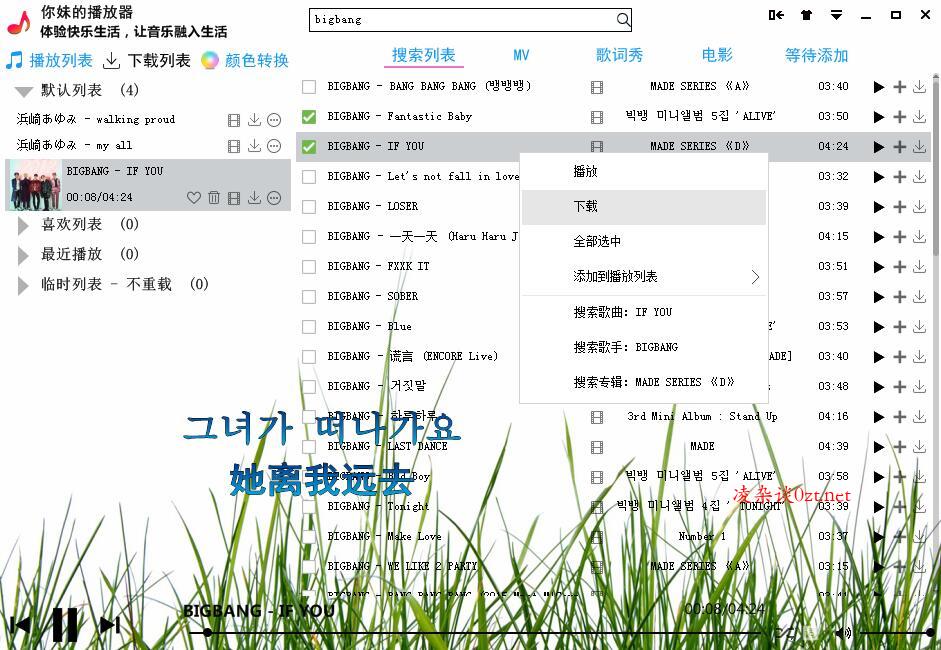Open the skin shirt icon
941x650 pixels.
(x=806, y=15)
